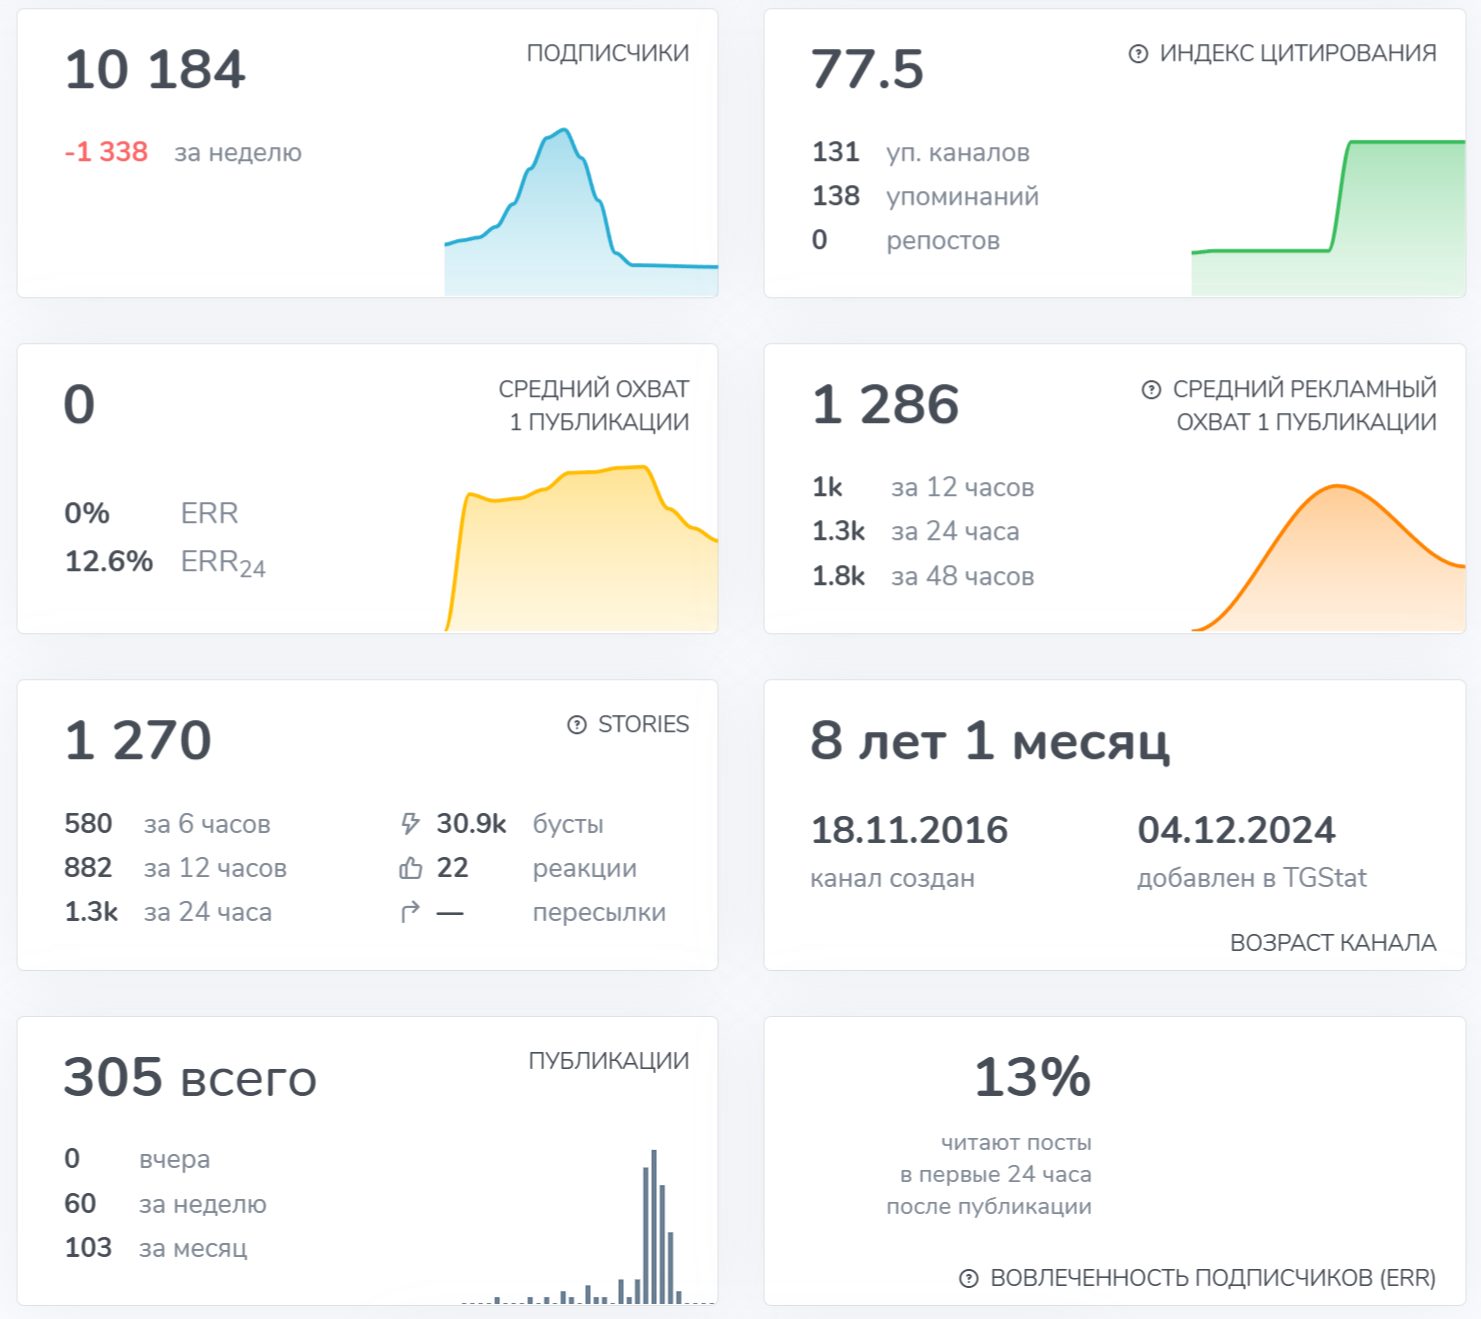Click the green citation index chart
The width and height of the screenshot is (1481, 1319).
click(x=1328, y=218)
